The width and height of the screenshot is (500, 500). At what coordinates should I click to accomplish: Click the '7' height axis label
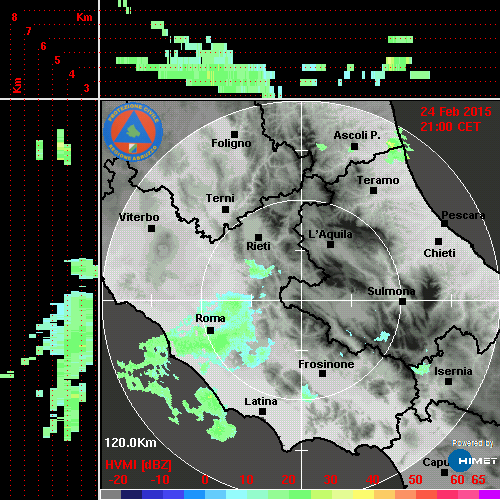coord(29,31)
